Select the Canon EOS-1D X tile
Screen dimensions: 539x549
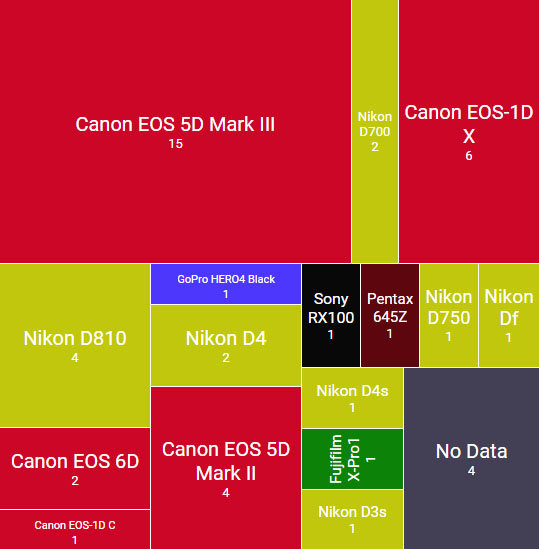click(x=469, y=131)
